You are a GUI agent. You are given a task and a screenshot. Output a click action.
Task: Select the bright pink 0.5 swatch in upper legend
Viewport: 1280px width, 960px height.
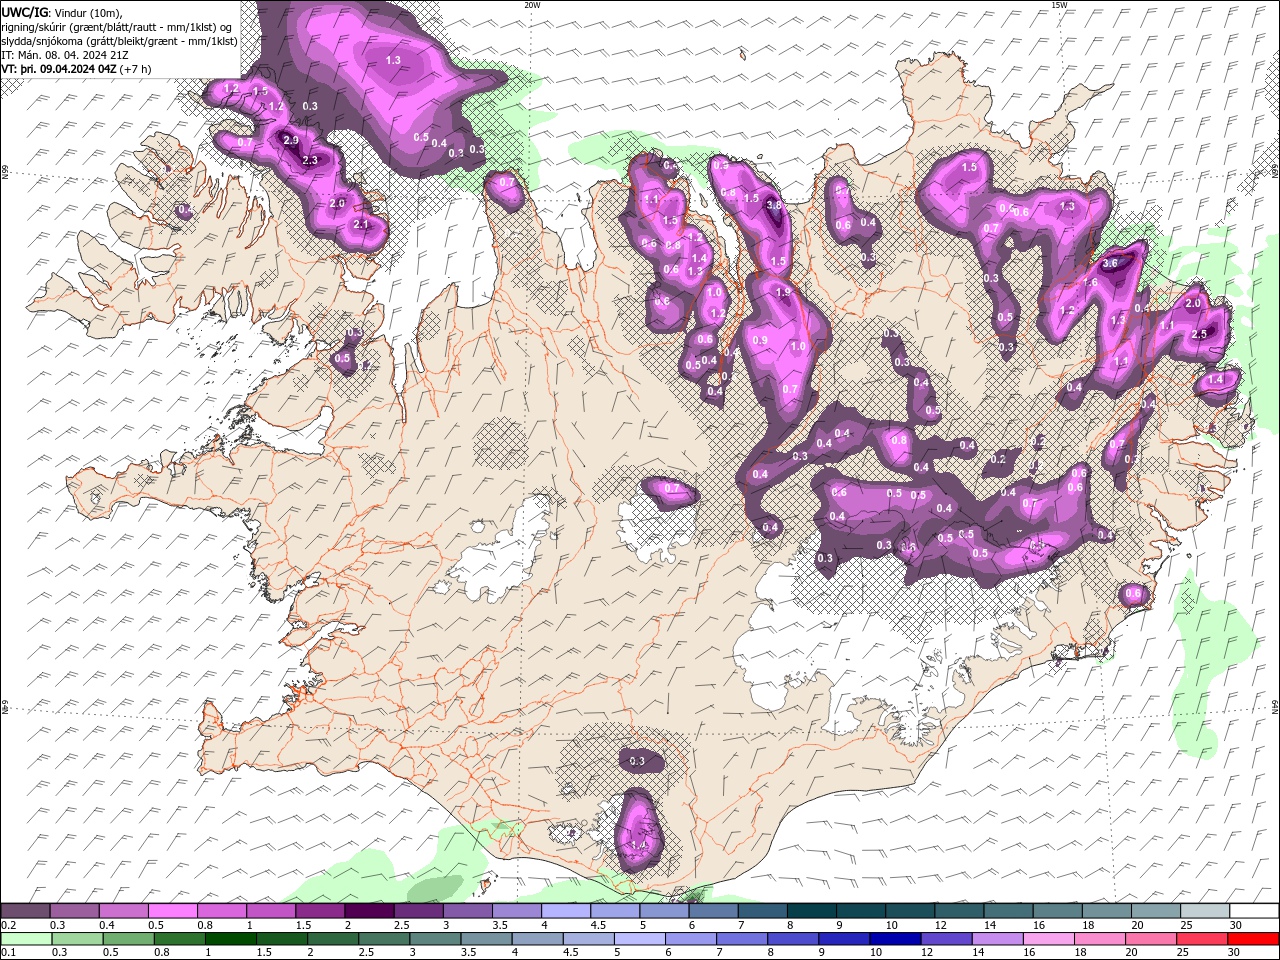(172, 911)
